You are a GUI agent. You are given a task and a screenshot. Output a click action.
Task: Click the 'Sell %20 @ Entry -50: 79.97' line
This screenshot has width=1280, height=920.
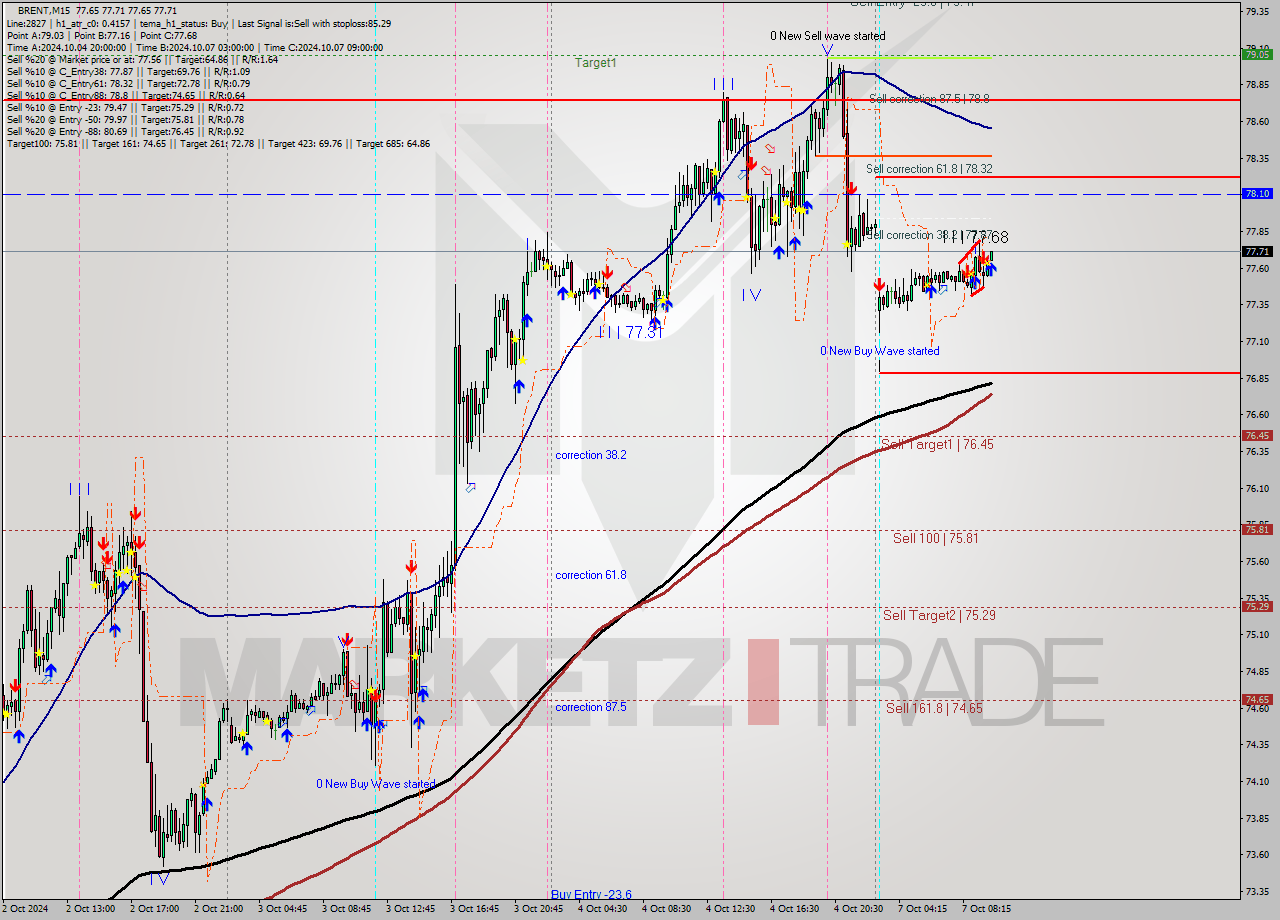tap(126, 119)
